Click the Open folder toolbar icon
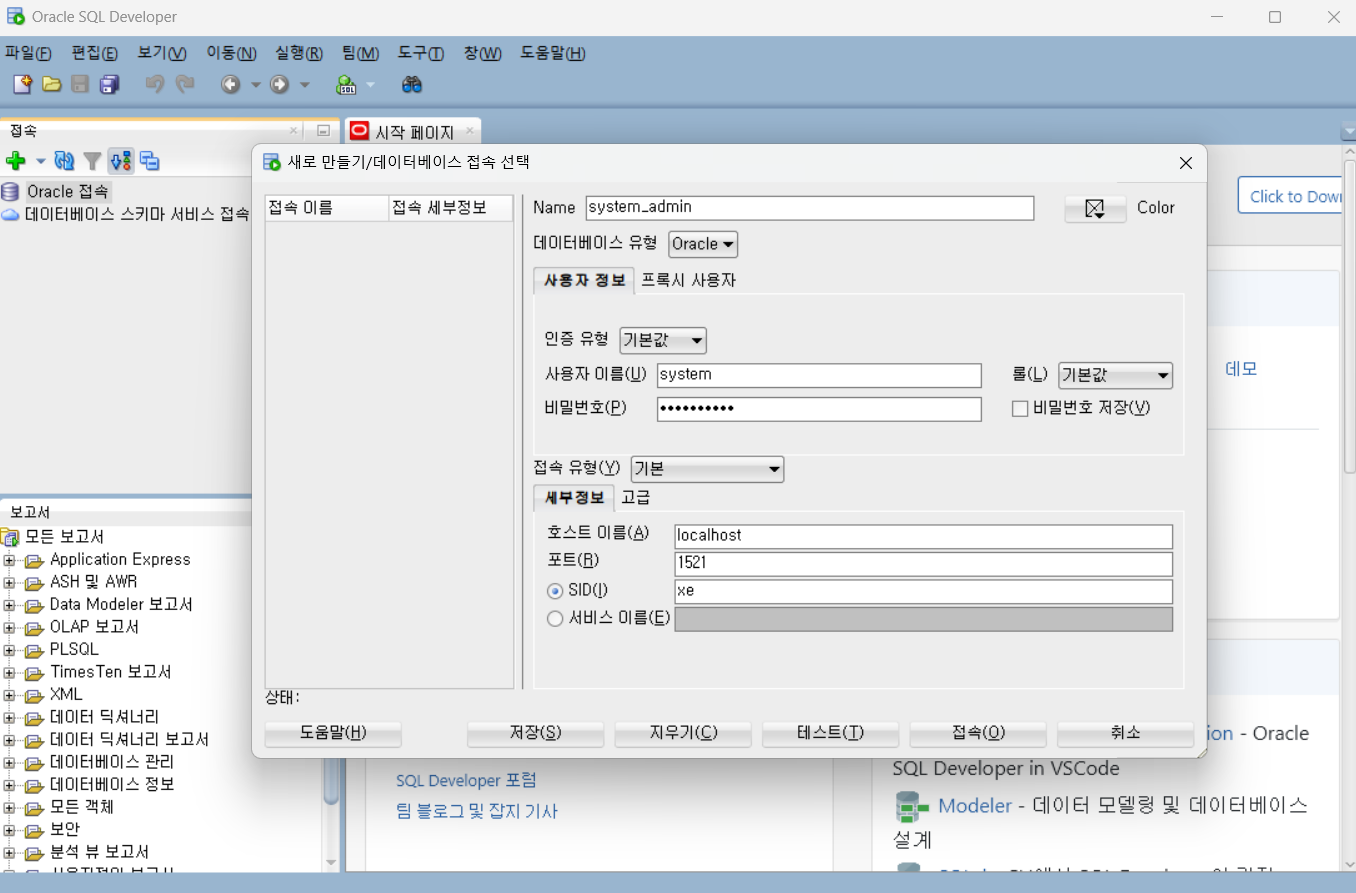1356x893 pixels. pos(52,85)
